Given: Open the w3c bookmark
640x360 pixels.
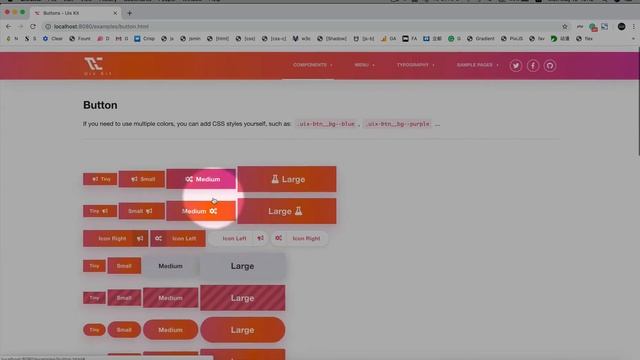Looking at the screenshot, I should point(302,39).
